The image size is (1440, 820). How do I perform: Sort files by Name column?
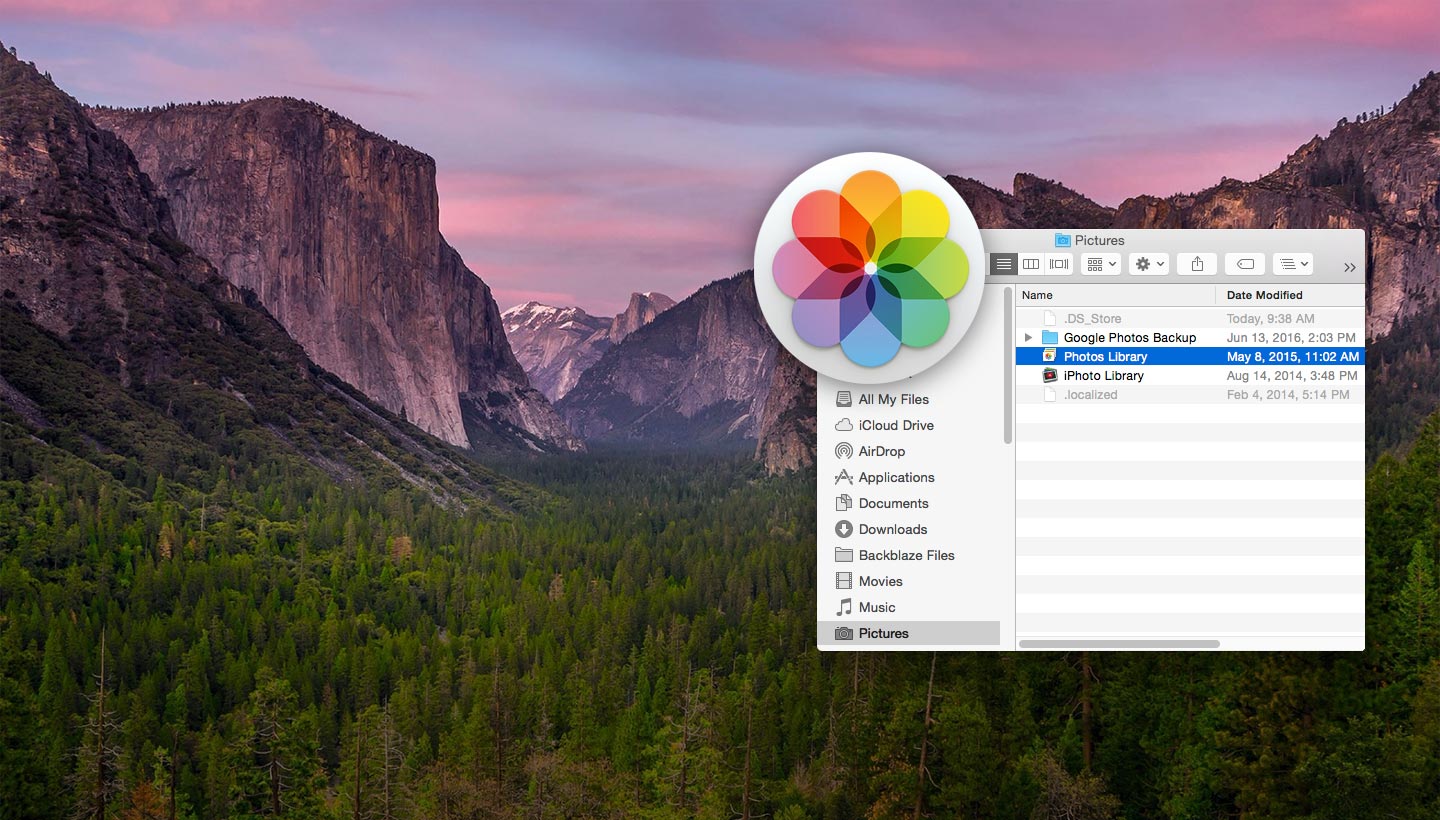coord(1115,295)
